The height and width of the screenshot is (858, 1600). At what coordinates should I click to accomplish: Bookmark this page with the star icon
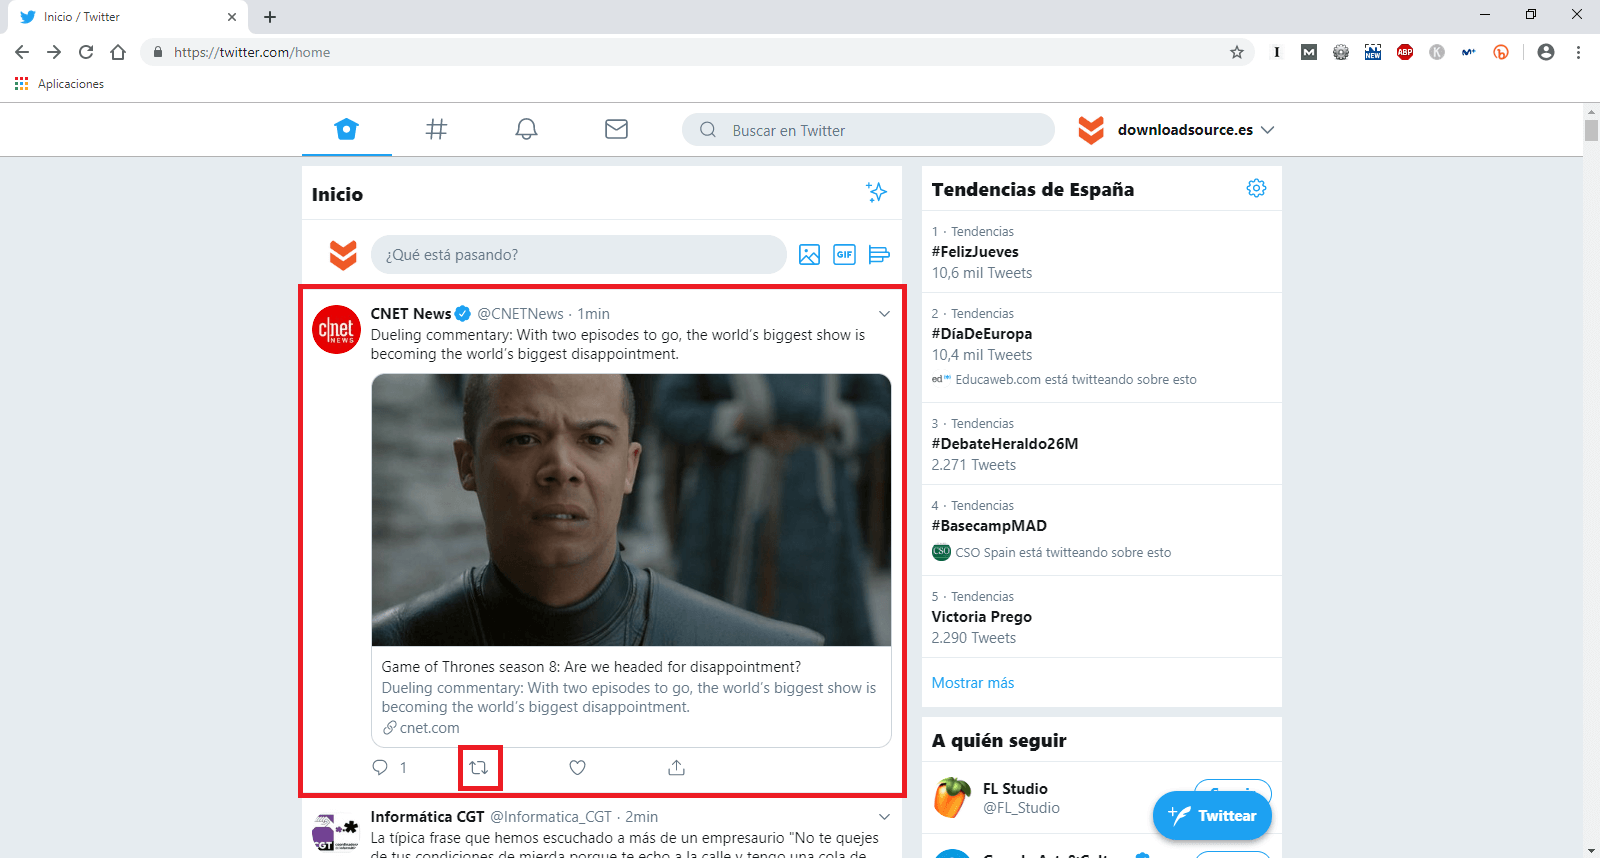[x=1237, y=52]
